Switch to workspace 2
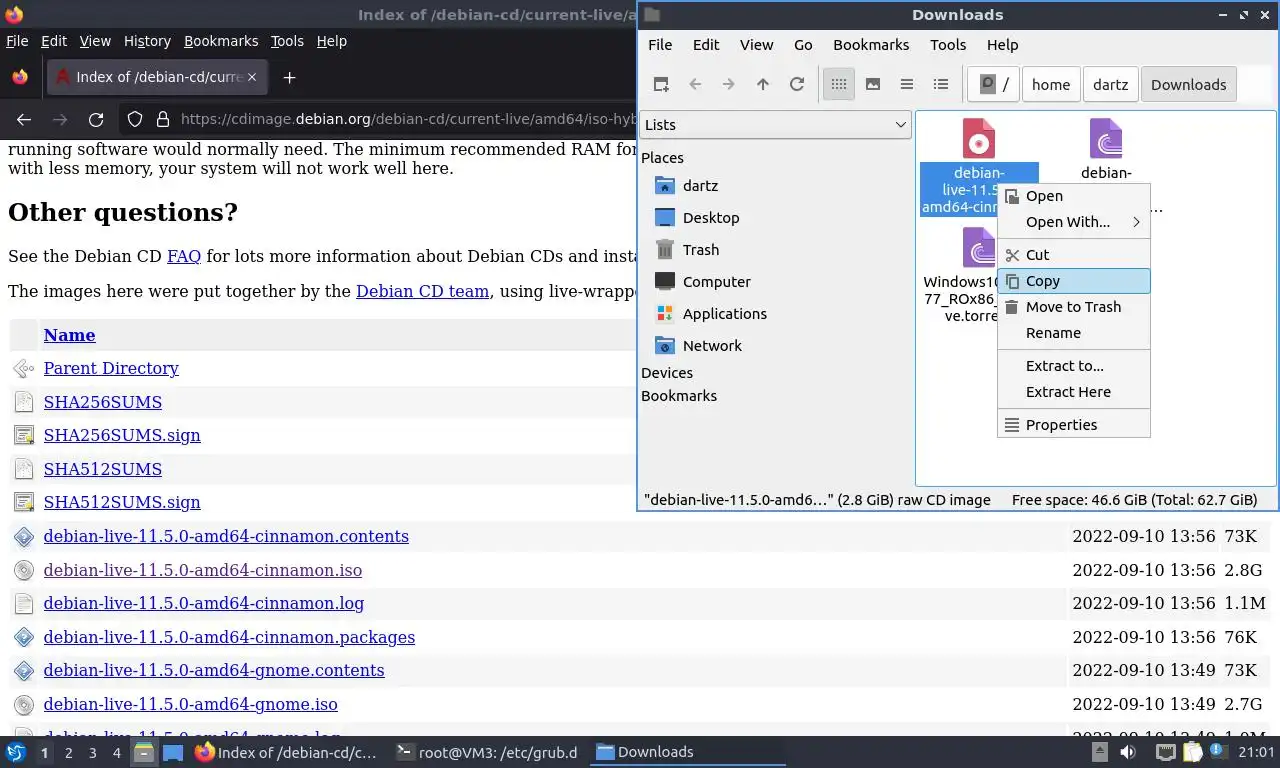The height and width of the screenshot is (768, 1280). click(68, 753)
